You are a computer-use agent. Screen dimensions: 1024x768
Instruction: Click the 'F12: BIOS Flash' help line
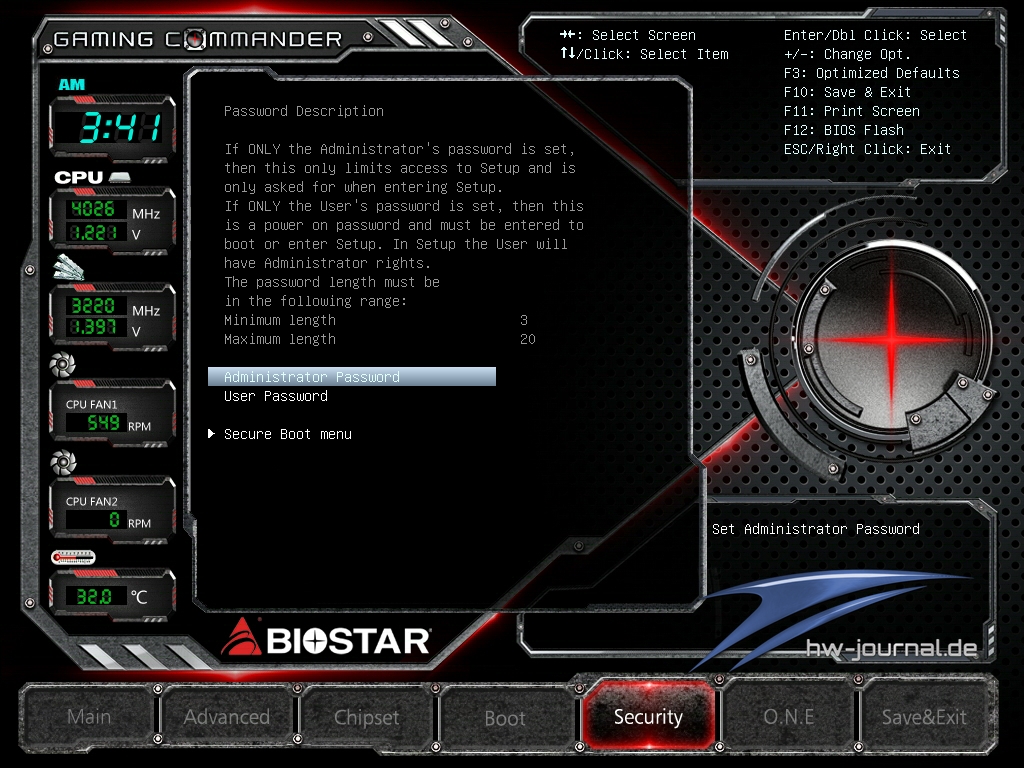tap(844, 130)
